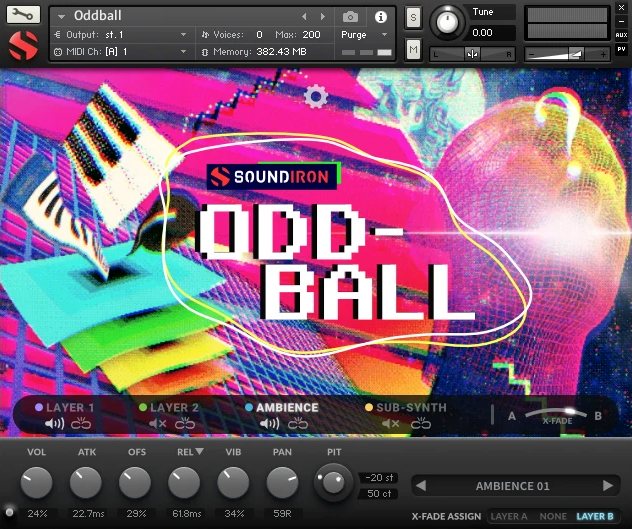Click the REL knob
The image size is (632, 529).
184,482
